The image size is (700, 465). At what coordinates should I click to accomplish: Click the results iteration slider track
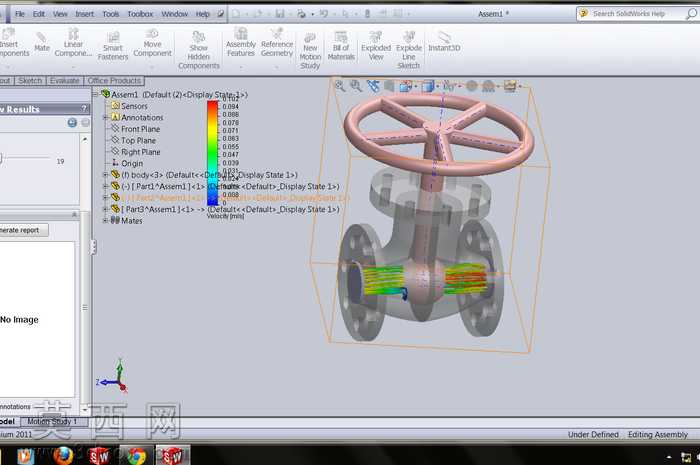25,157
